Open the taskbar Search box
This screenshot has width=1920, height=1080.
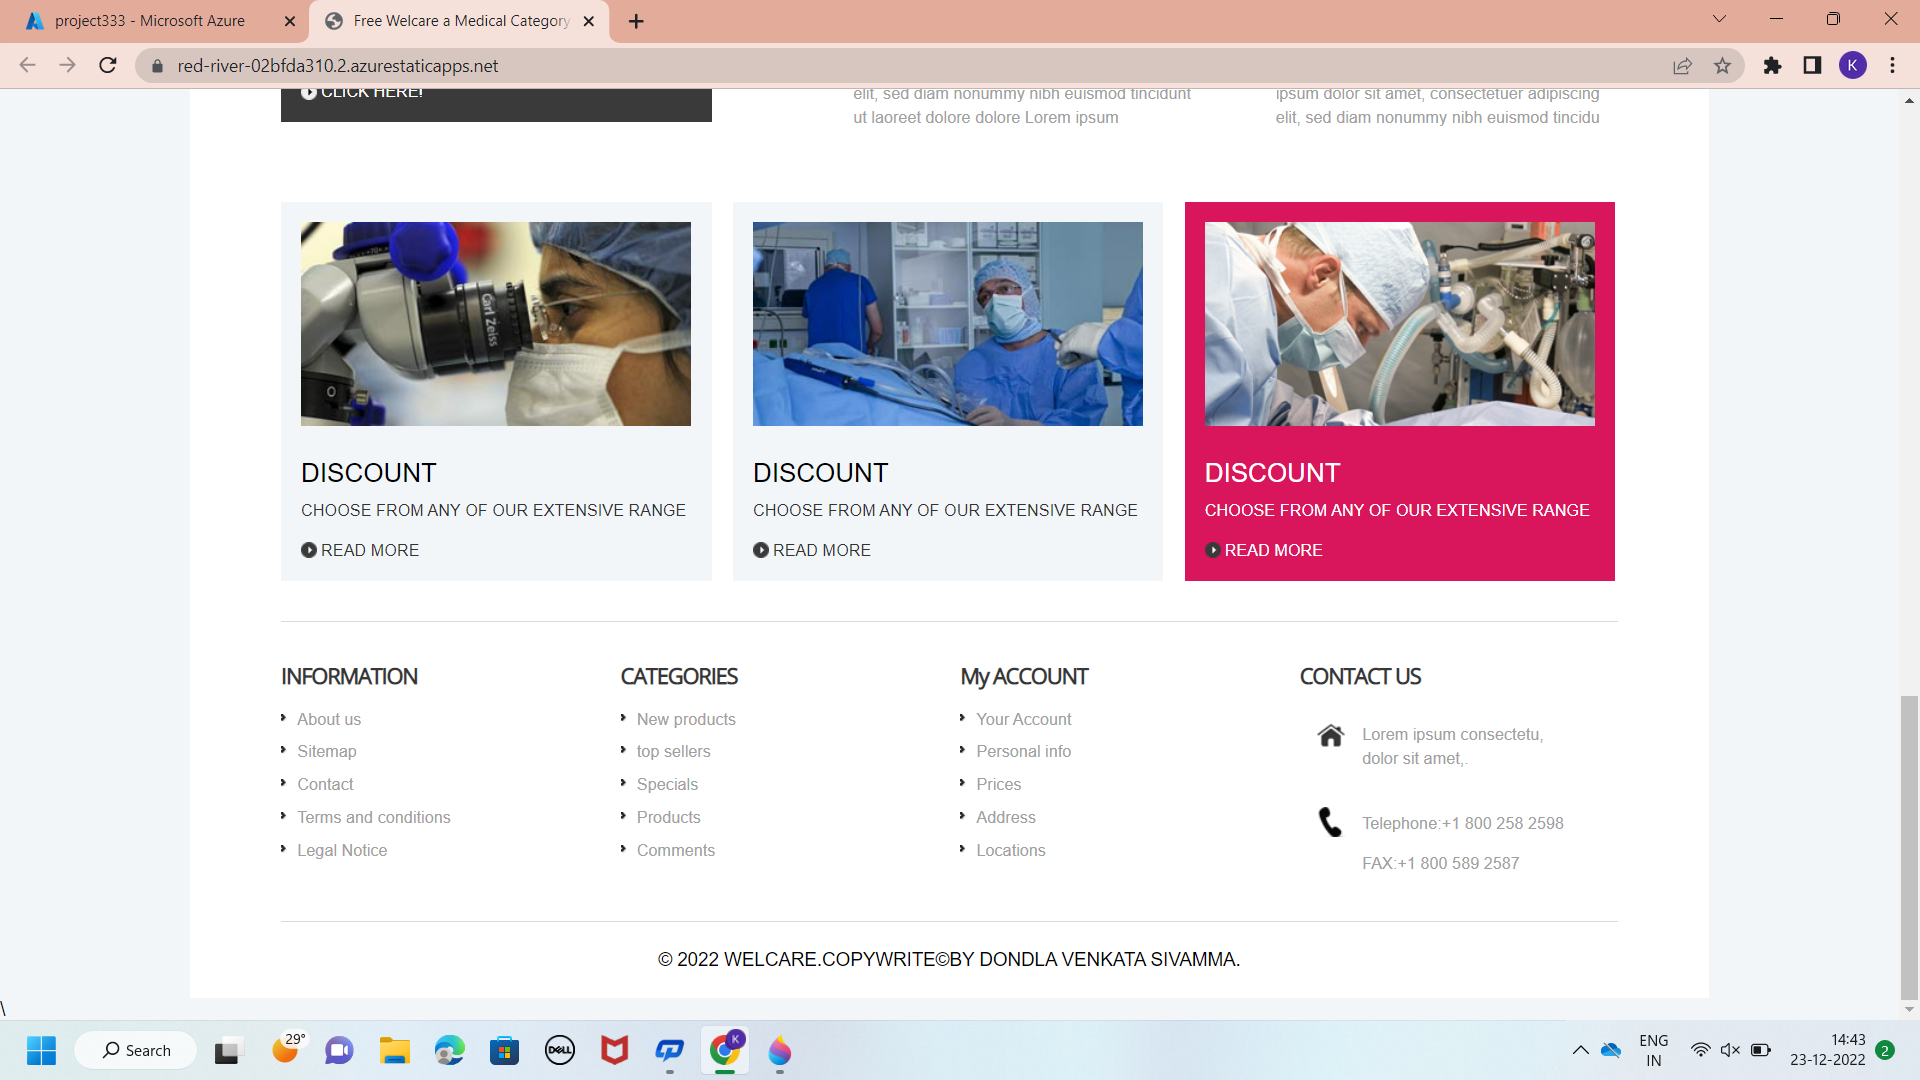pos(136,1050)
